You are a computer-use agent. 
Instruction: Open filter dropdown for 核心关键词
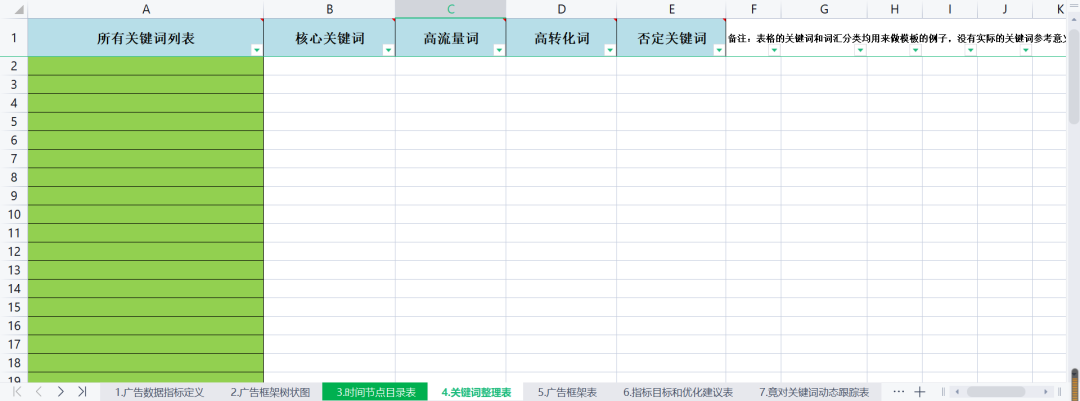coord(388,50)
